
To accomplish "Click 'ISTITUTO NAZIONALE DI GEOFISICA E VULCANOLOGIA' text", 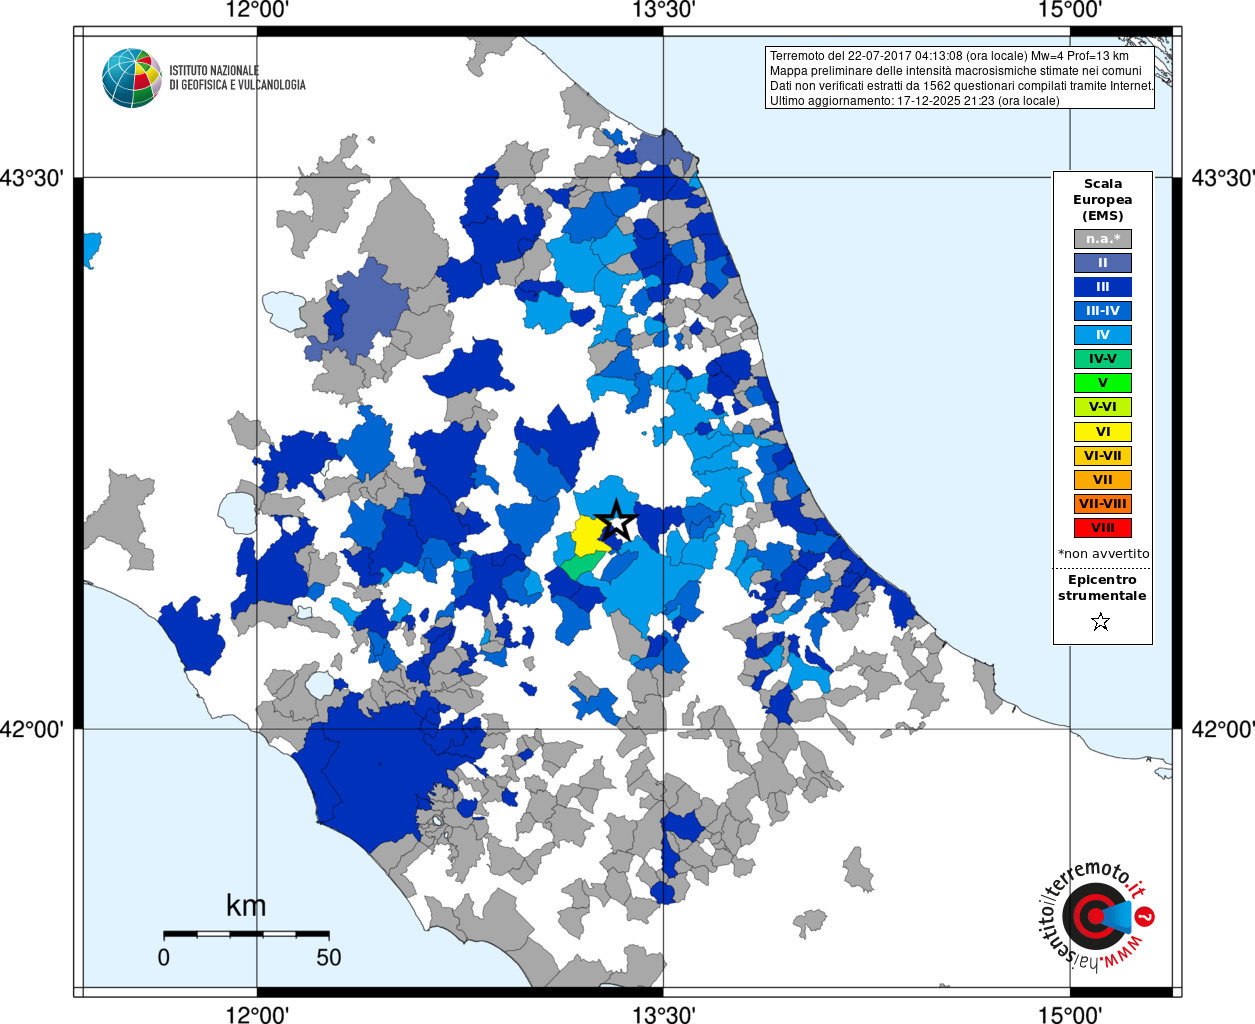I will pos(237,78).
